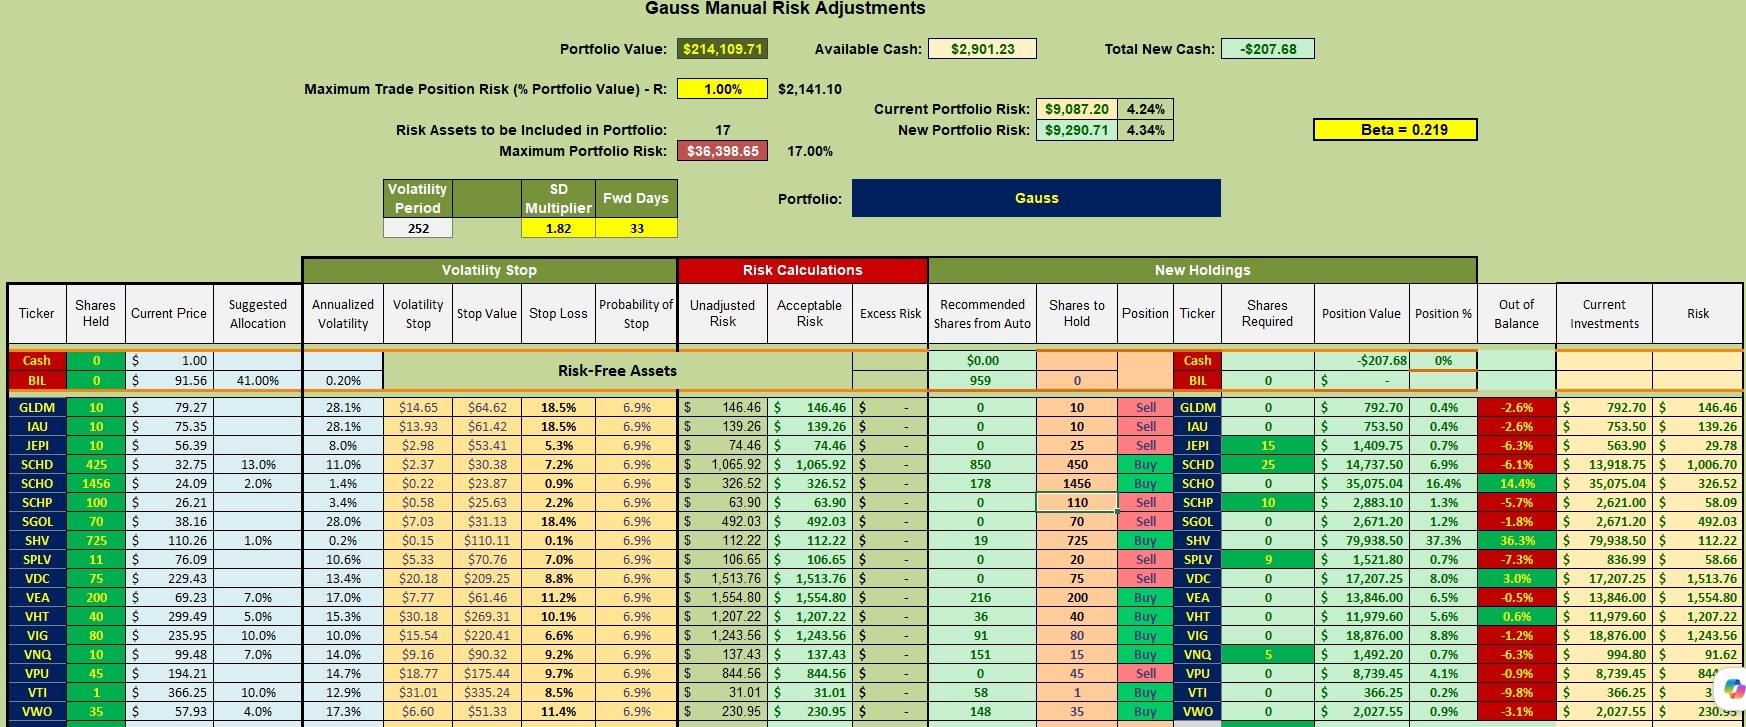Select the Portfolio Value cell $214,109.71
This screenshot has width=1746, height=727.
coord(723,49)
